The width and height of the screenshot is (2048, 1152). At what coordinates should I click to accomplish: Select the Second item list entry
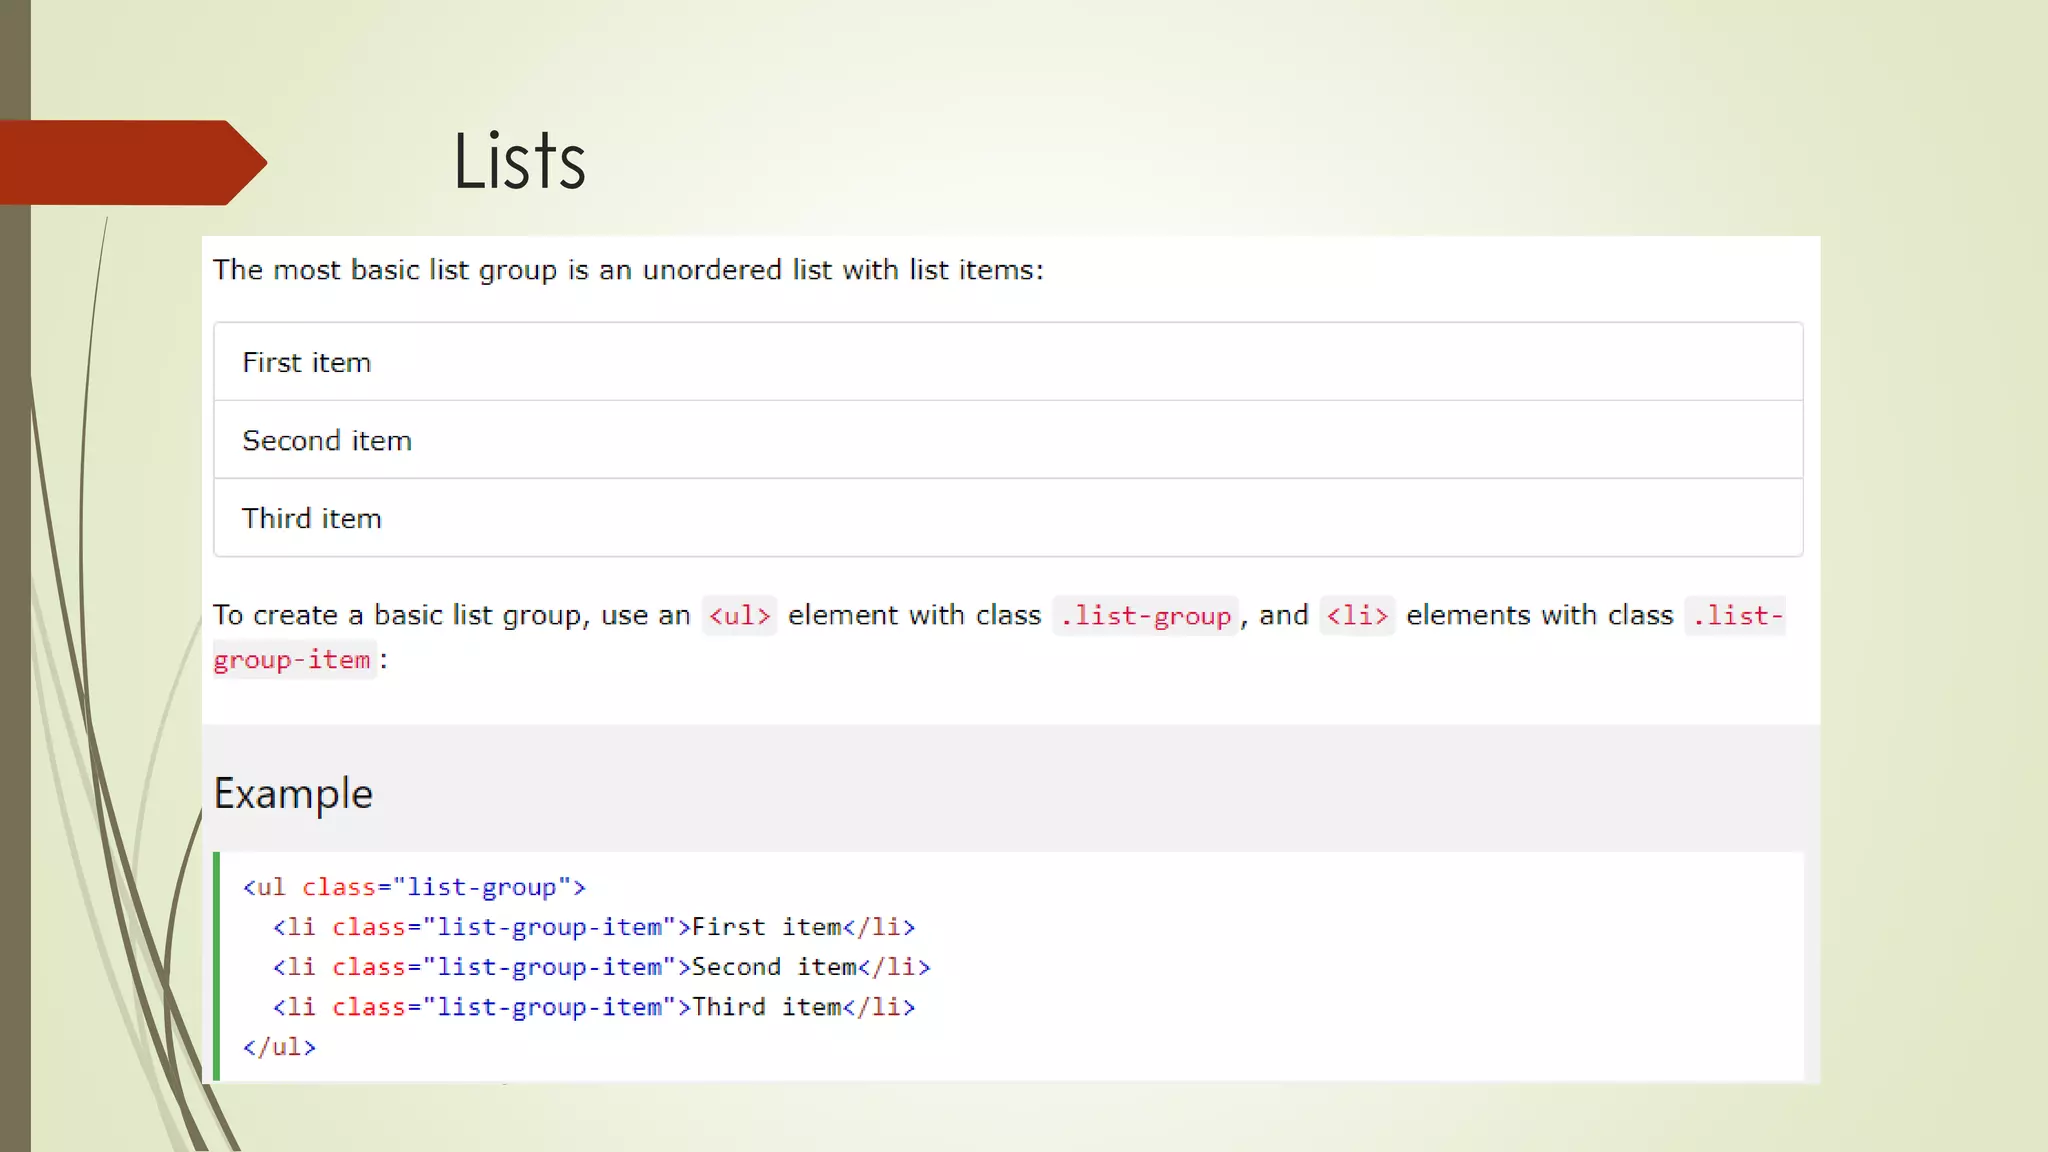[x=326, y=440]
